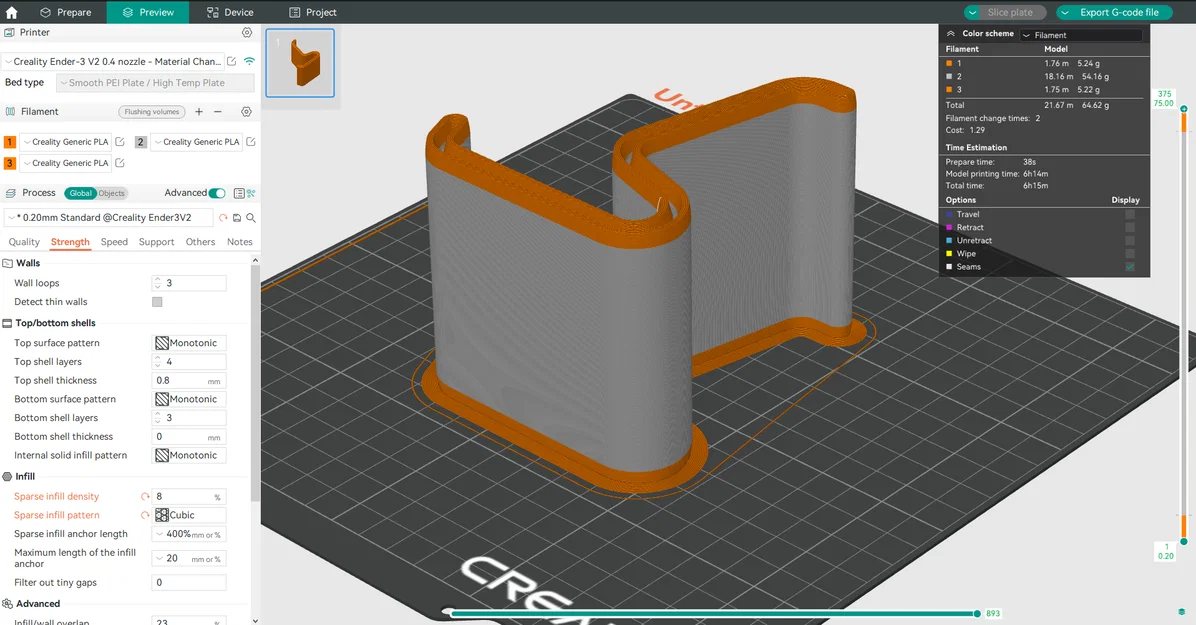The width and height of the screenshot is (1196, 625).
Task: Toggle the Advanced mode switch
Action: click(217, 193)
